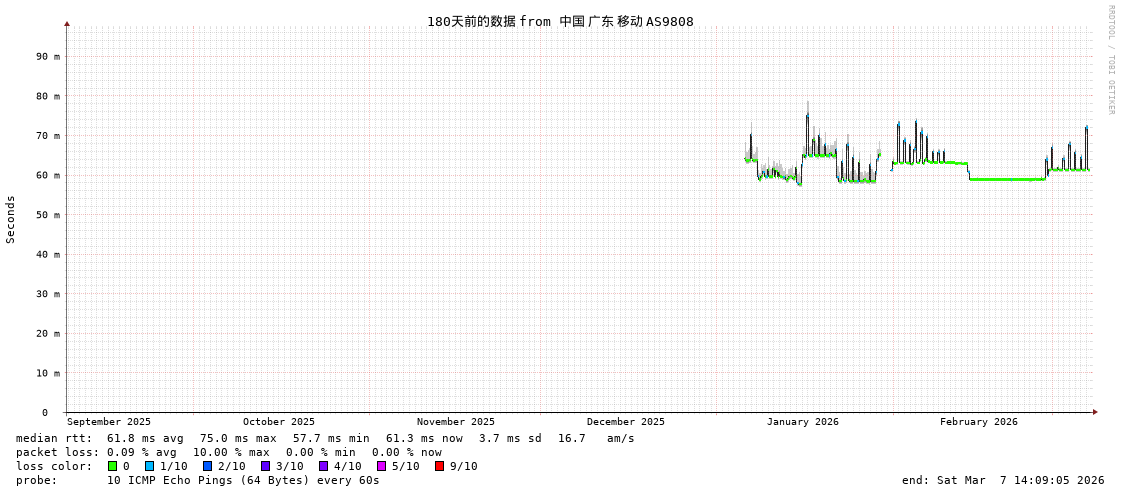Select the violet 4/10 loss swatch
1121x494 pixels.
[x=323, y=466]
